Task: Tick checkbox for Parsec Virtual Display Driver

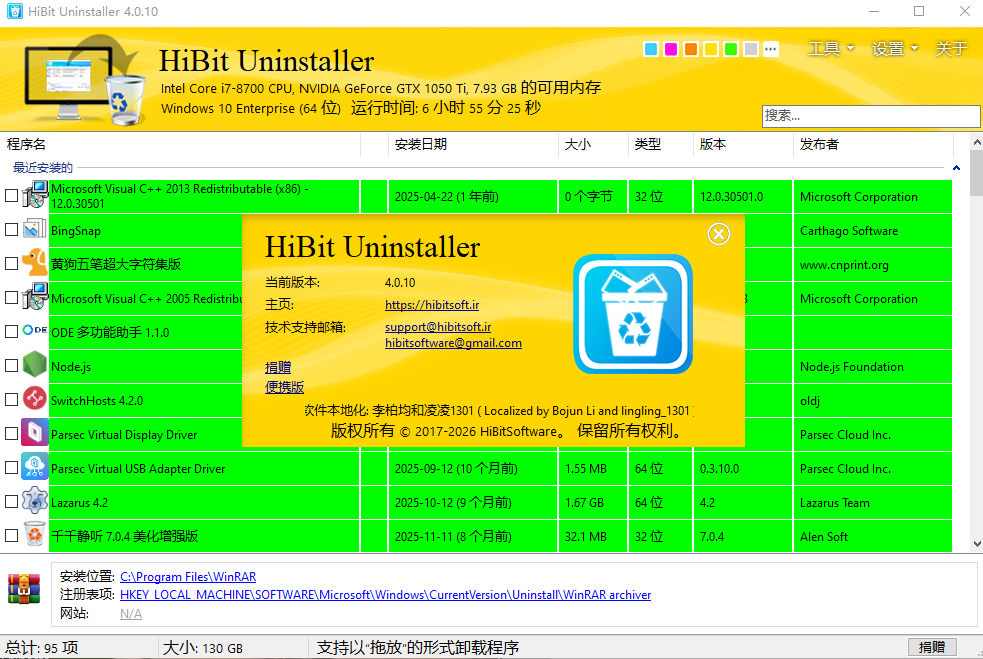Action: tap(11, 434)
